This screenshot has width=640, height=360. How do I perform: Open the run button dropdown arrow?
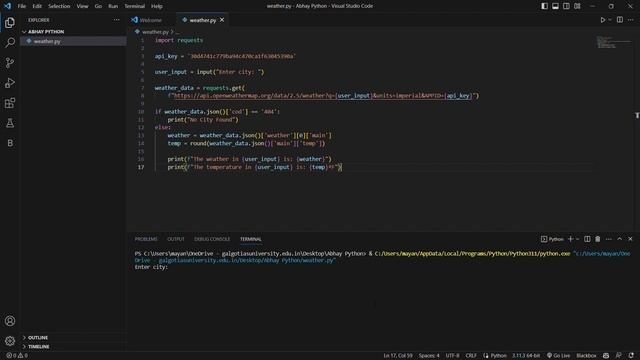click(610, 20)
